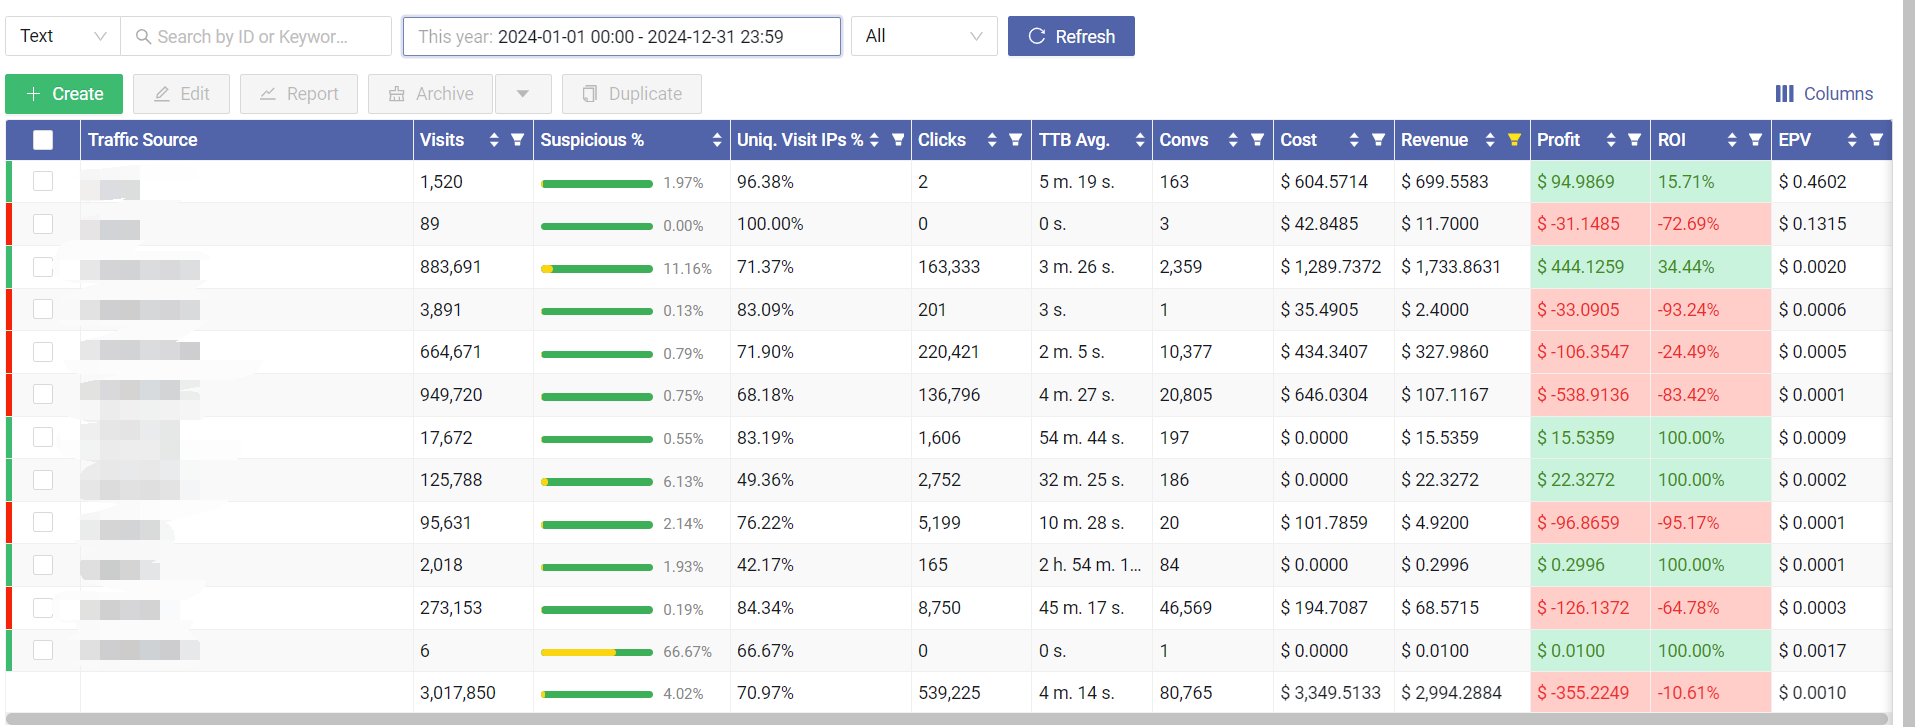Check the row with 949,720 visits

click(43, 394)
